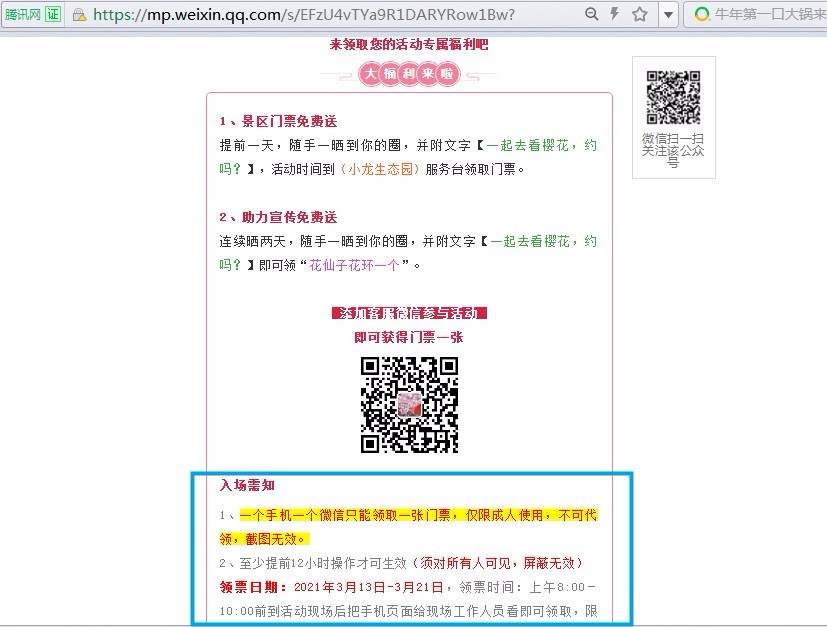The width and height of the screenshot is (827, 627).
Task: Click the heading 1、景区门票免费送
Action: 278,121
